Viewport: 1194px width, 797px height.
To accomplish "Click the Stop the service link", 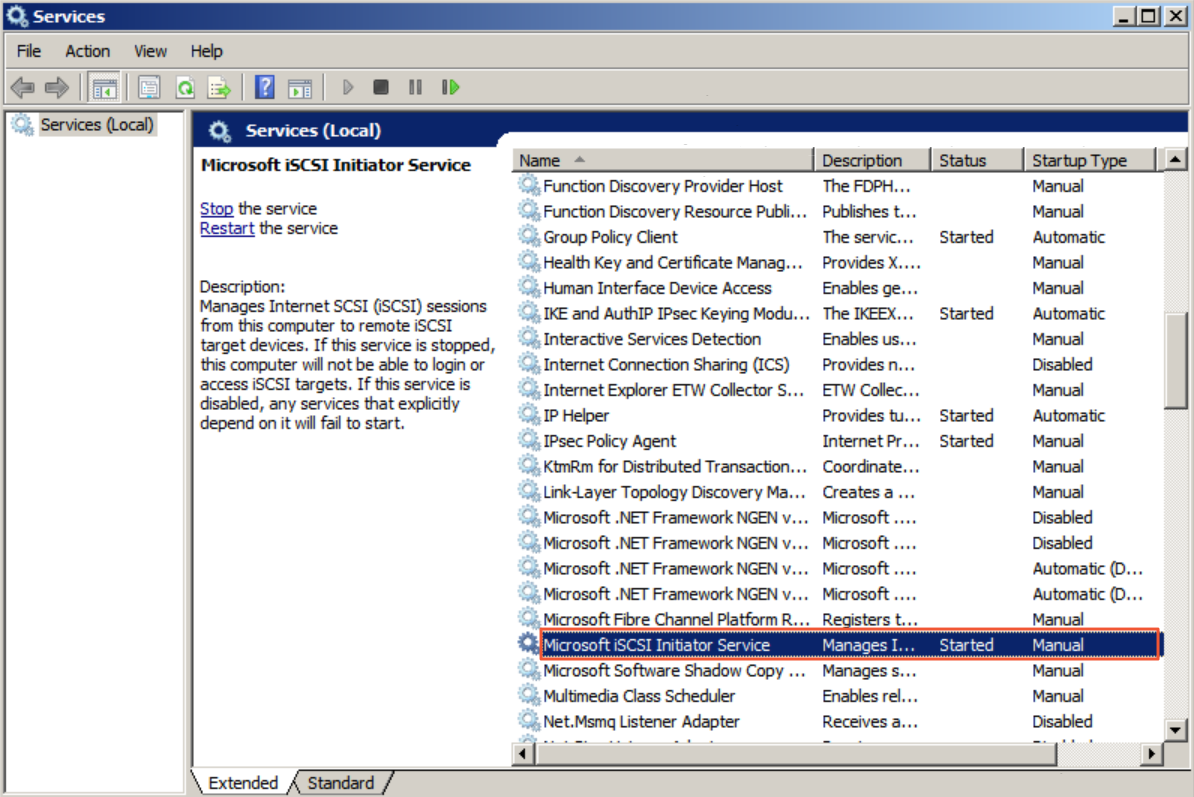I will [x=216, y=209].
